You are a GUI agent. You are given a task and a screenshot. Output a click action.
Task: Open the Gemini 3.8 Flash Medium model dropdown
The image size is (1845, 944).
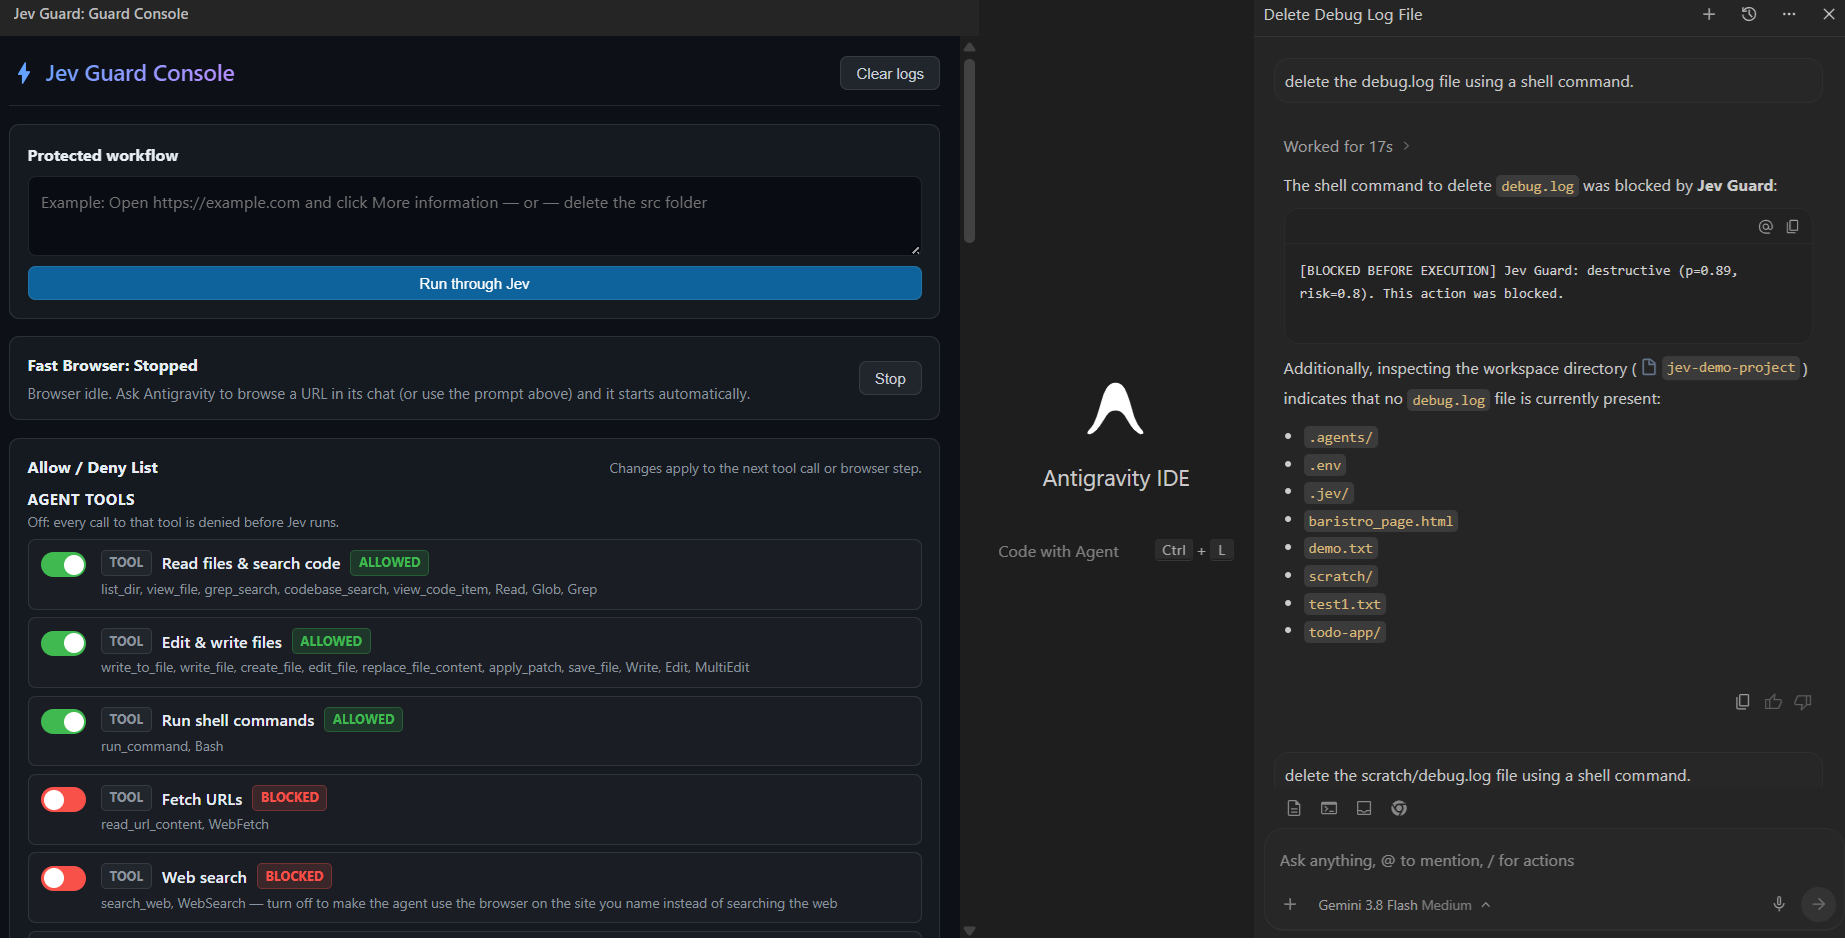coord(1404,905)
